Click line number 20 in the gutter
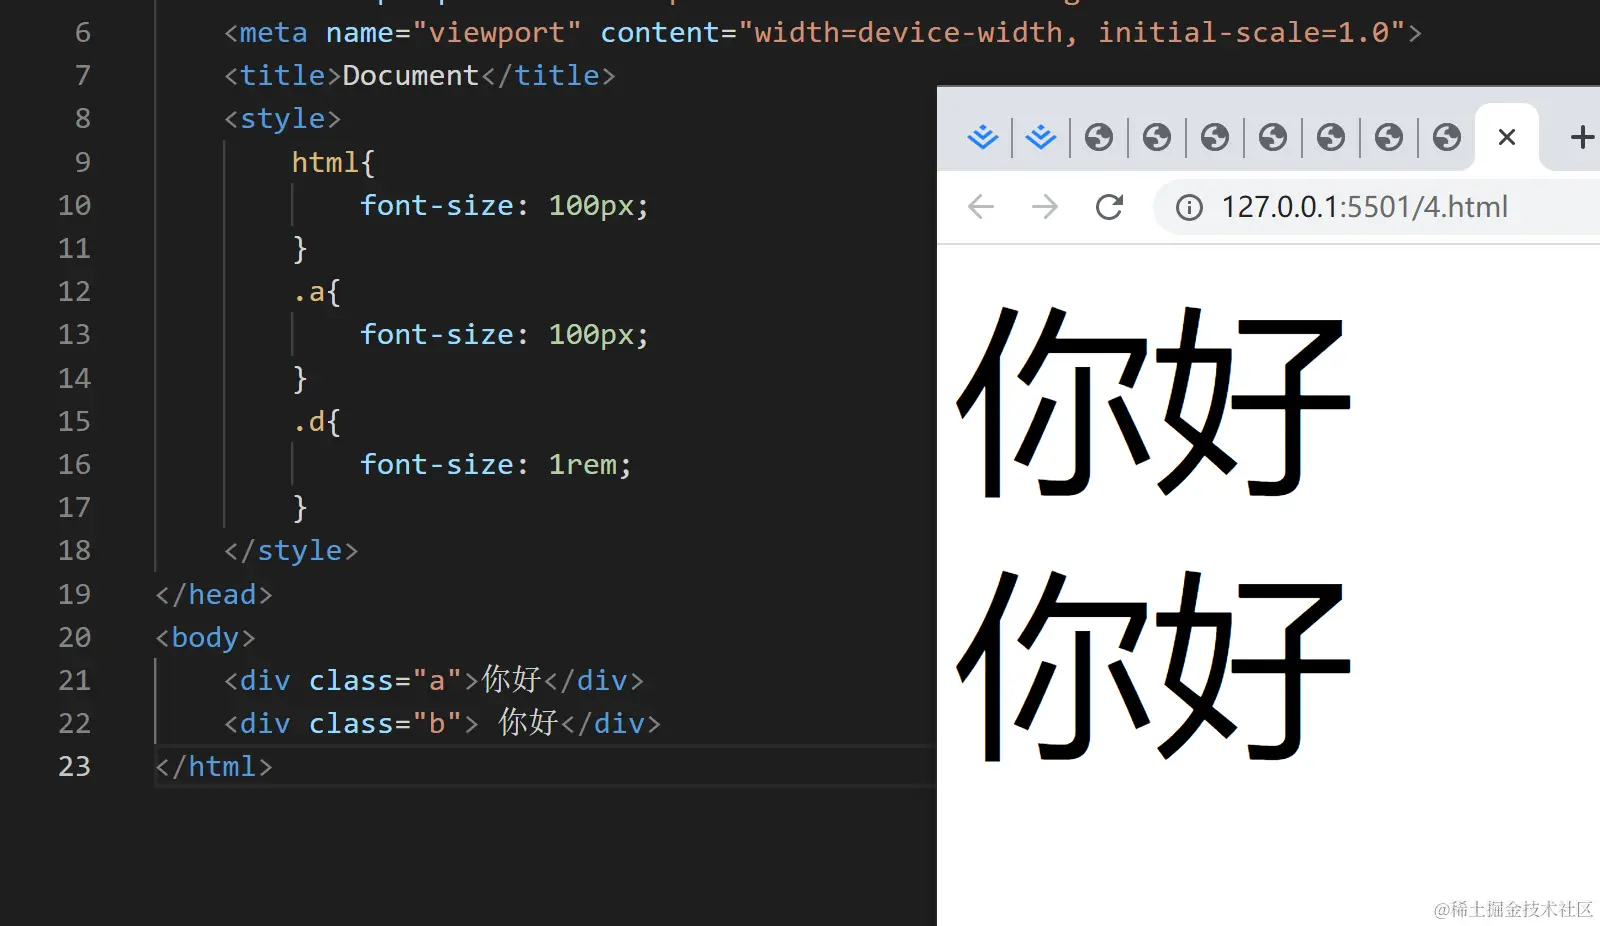The width and height of the screenshot is (1600, 926). tap(74, 637)
